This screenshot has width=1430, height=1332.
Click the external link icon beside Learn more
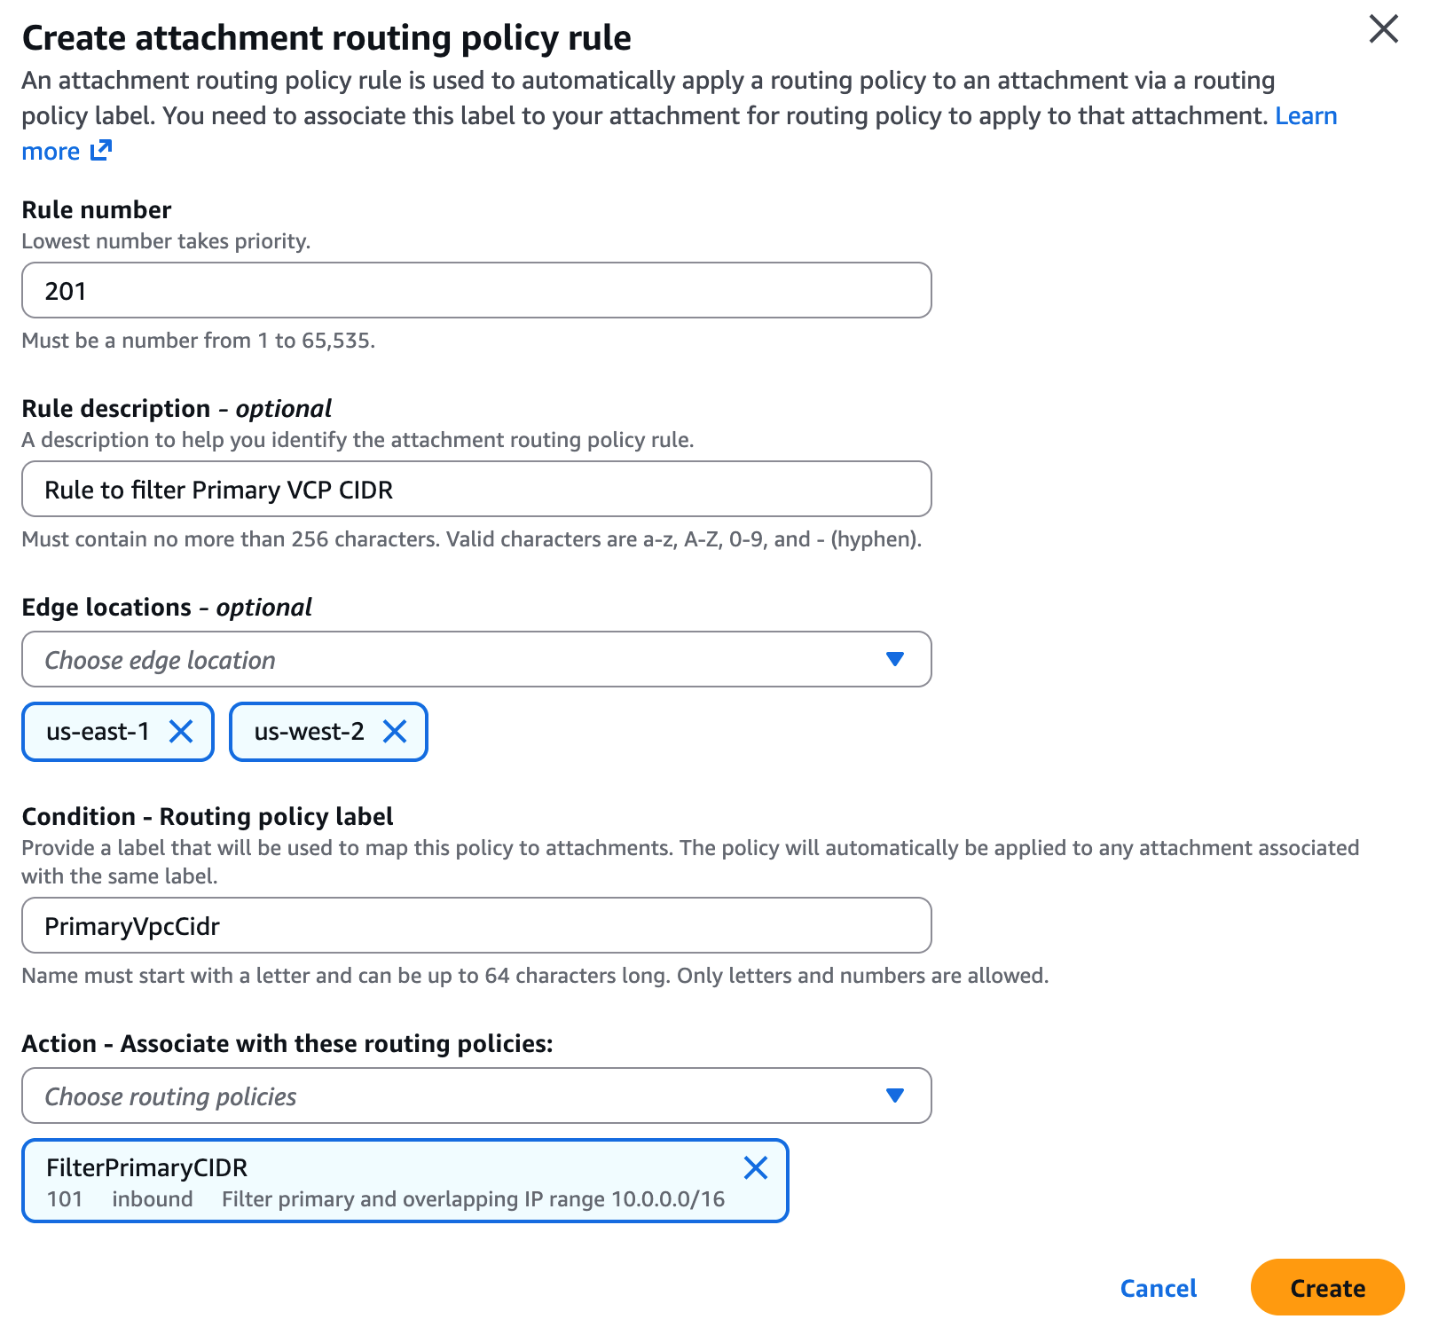pyautogui.click(x=101, y=151)
